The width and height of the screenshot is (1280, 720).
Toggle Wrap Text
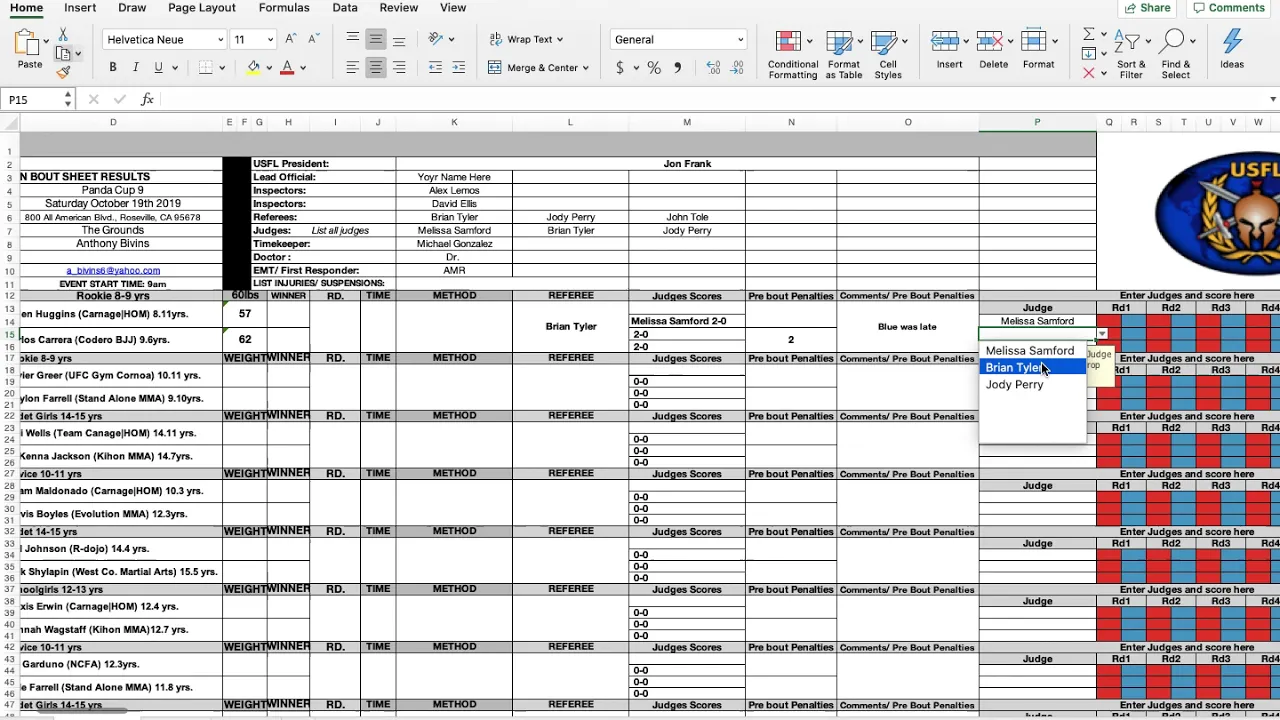[x=525, y=39]
